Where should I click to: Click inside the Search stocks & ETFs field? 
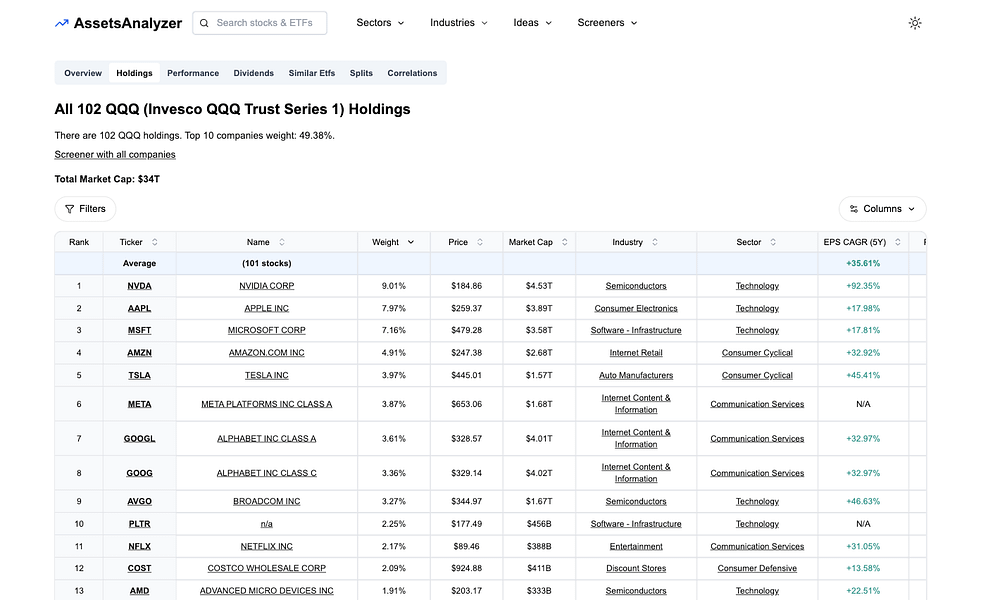point(265,22)
